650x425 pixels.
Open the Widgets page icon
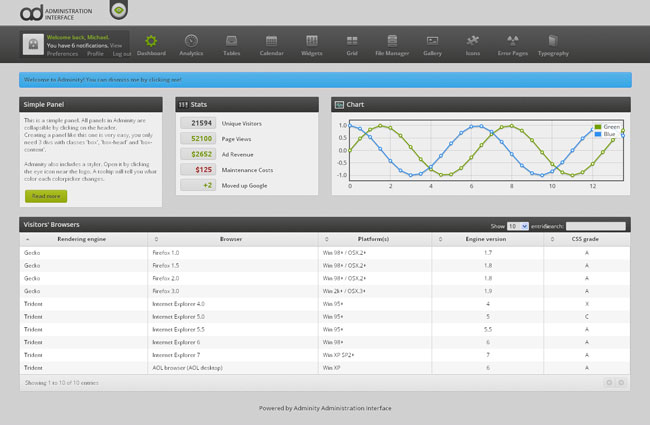point(312,41)
